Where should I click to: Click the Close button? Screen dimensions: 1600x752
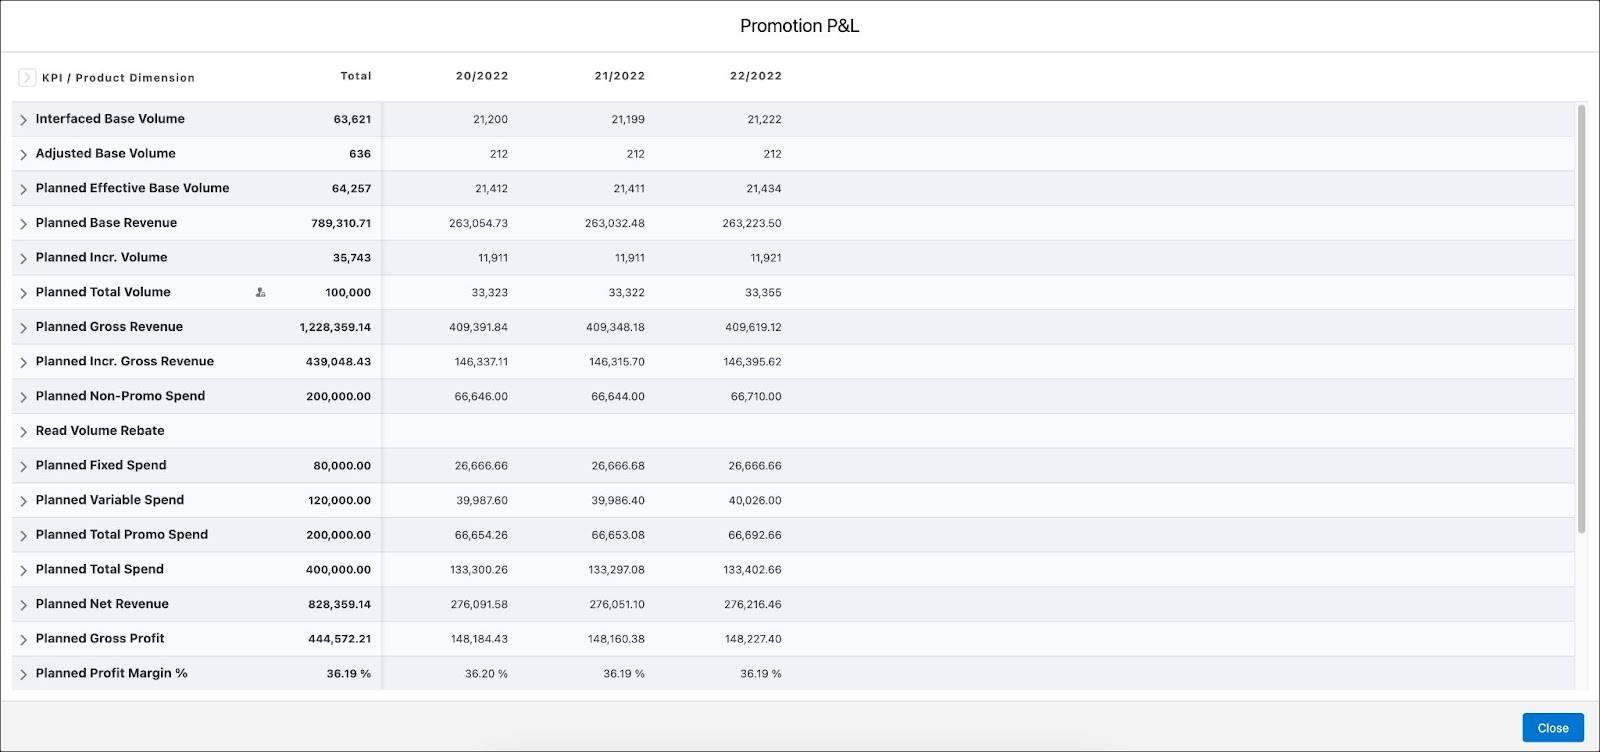tap(1553, 728)
